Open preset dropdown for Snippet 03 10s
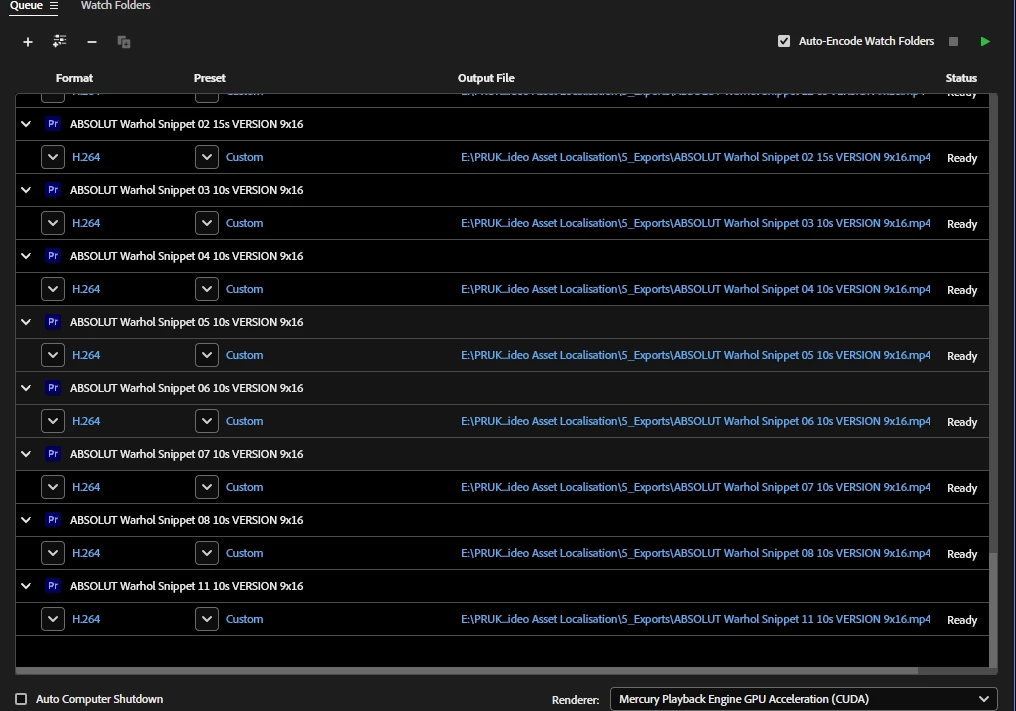Screen dimensions: 1016x711 [207, 223]
